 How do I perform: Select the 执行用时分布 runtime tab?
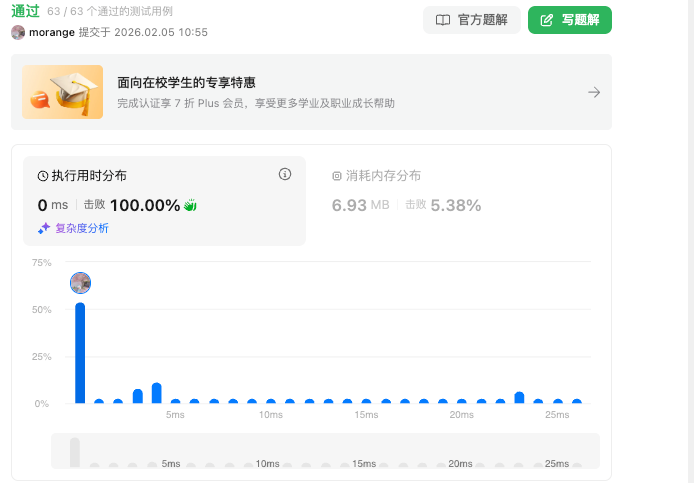point(164,201)
